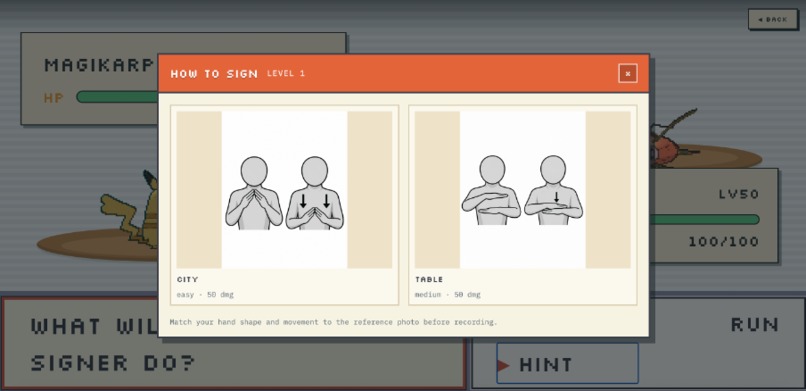The height and width of the screenshot is (391, 806).
Task: Click the Magikarp HP bar
Action: 118,97
